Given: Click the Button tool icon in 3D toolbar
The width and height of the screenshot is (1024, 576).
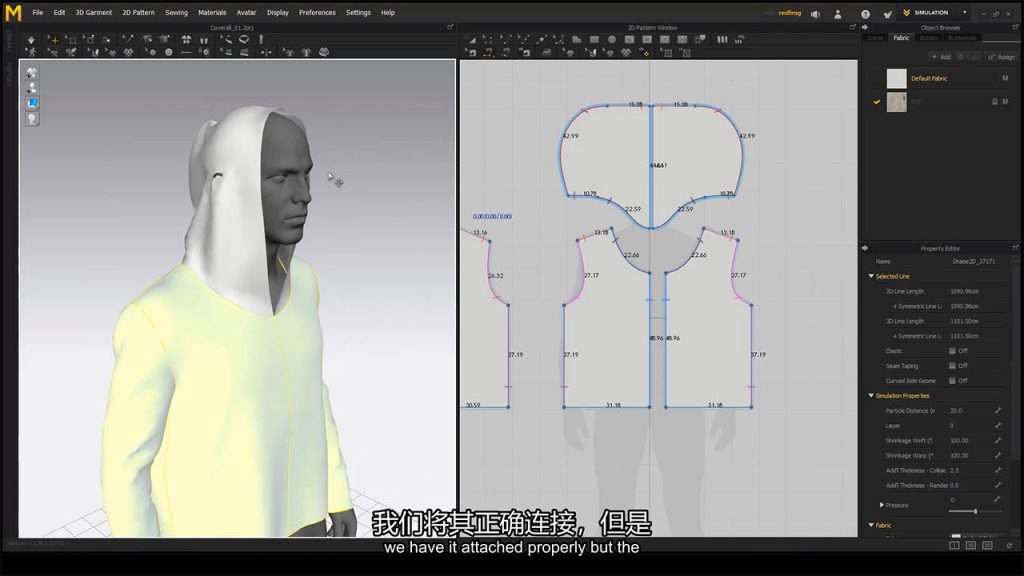Looking at the screenshot, I should click(x=168, y=52).
